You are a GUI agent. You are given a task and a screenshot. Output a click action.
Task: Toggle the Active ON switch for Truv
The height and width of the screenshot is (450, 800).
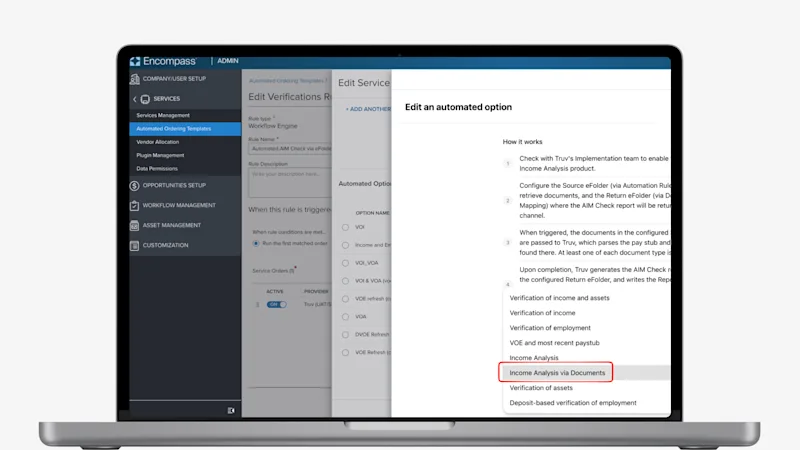[277, 305]
